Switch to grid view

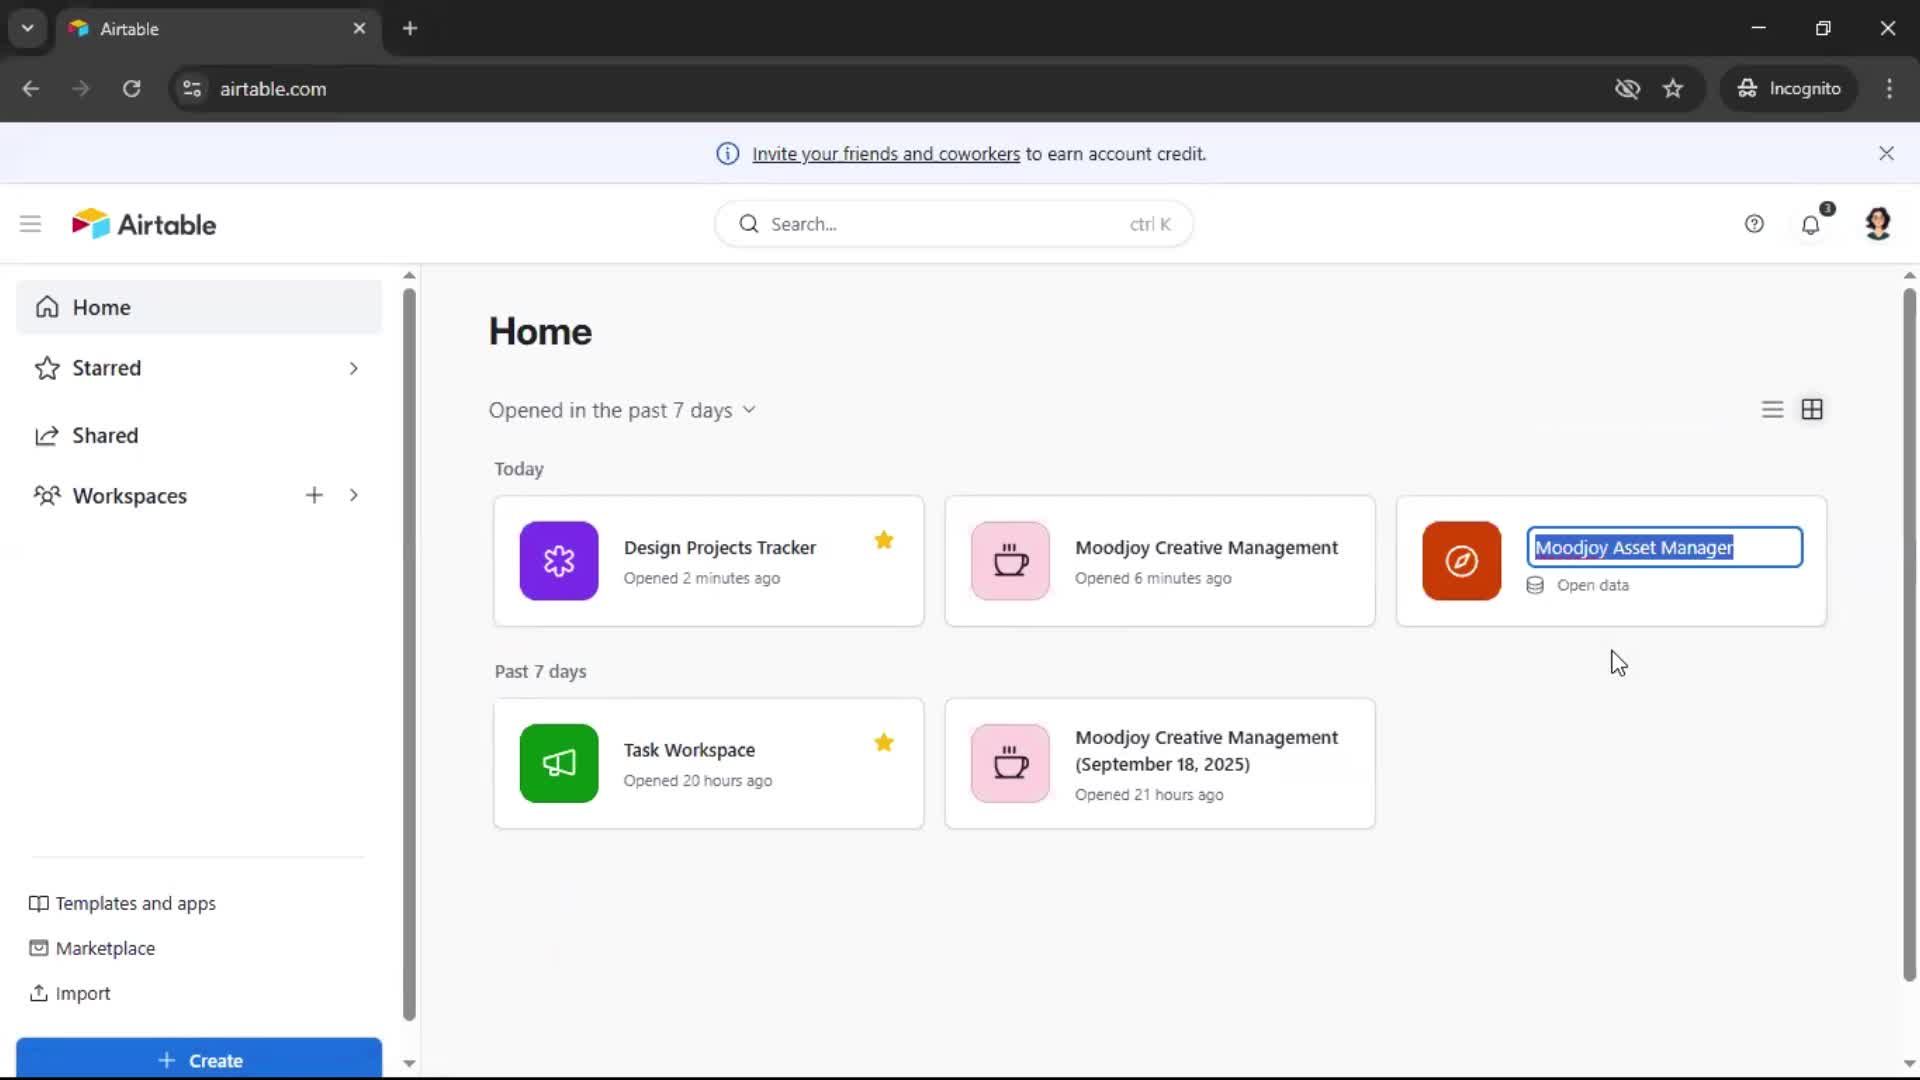tap(1812, 410)
